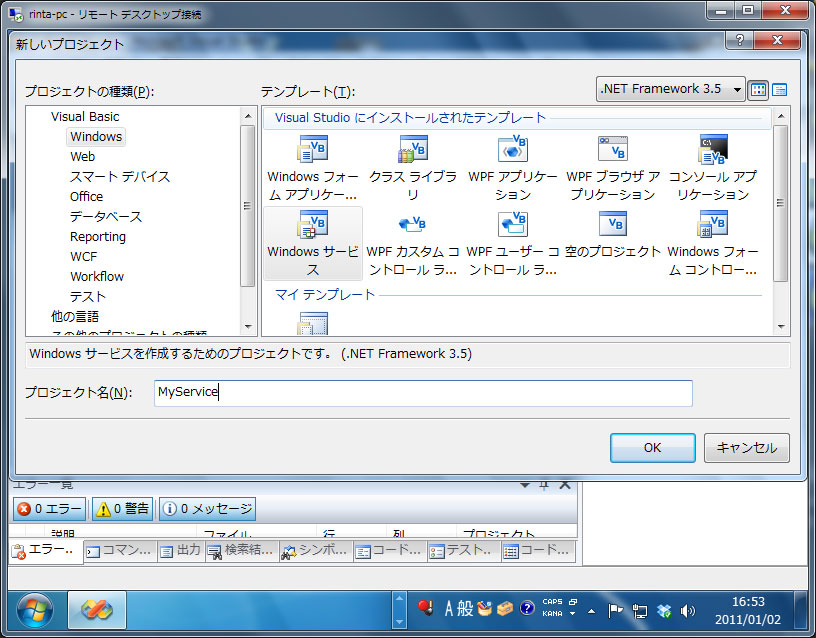816x638 pixels.
Task: Click templates list scrollbar down arrow
Action: point(781,327)
